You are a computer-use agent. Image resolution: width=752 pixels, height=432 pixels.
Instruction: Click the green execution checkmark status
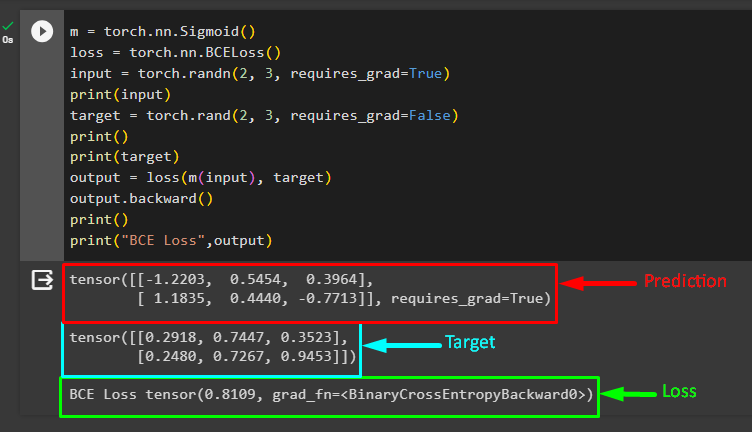tap(8, 26)
